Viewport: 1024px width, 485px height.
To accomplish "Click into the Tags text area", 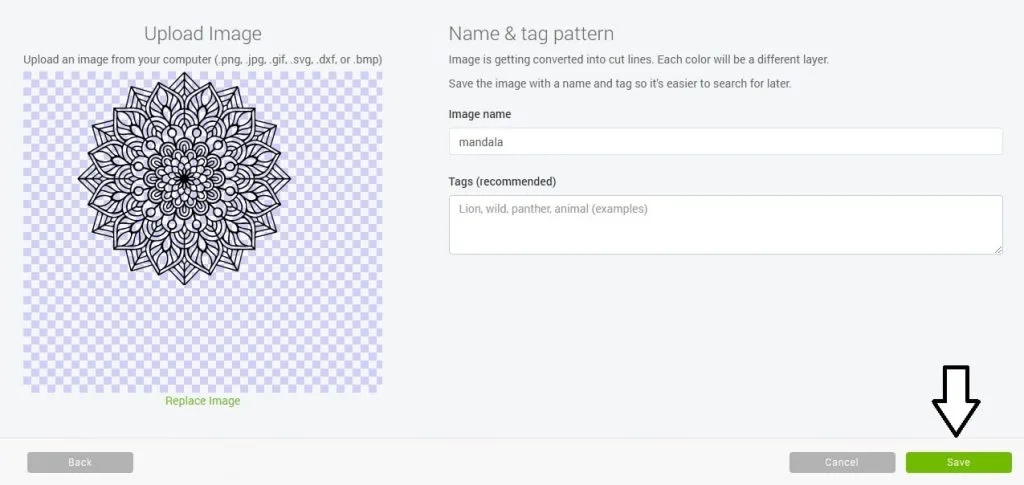I will click(x=726, y=225).
